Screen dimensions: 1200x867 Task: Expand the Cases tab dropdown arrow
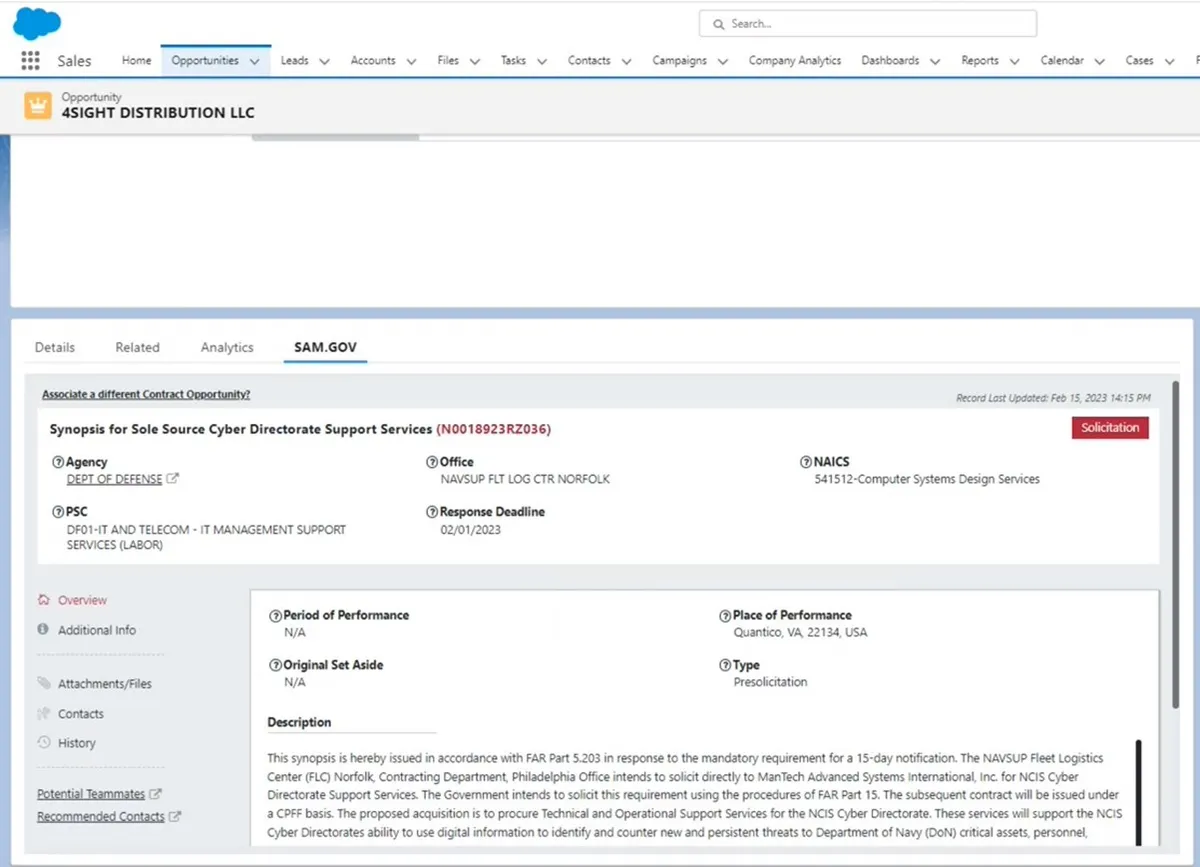[x=1169, y=61]
